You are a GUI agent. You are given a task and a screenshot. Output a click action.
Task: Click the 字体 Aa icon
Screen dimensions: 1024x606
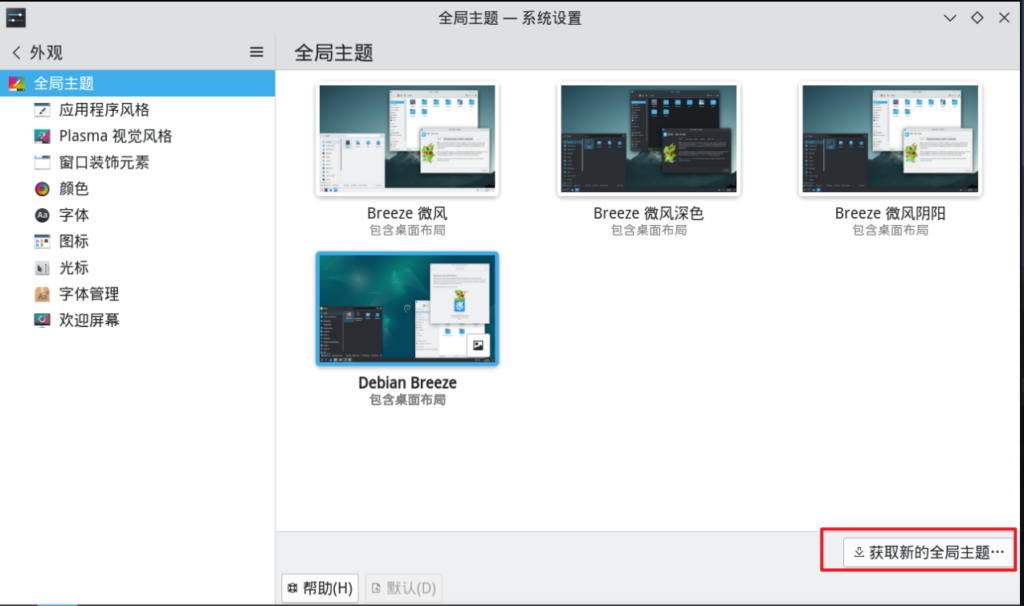pos(42,215)
